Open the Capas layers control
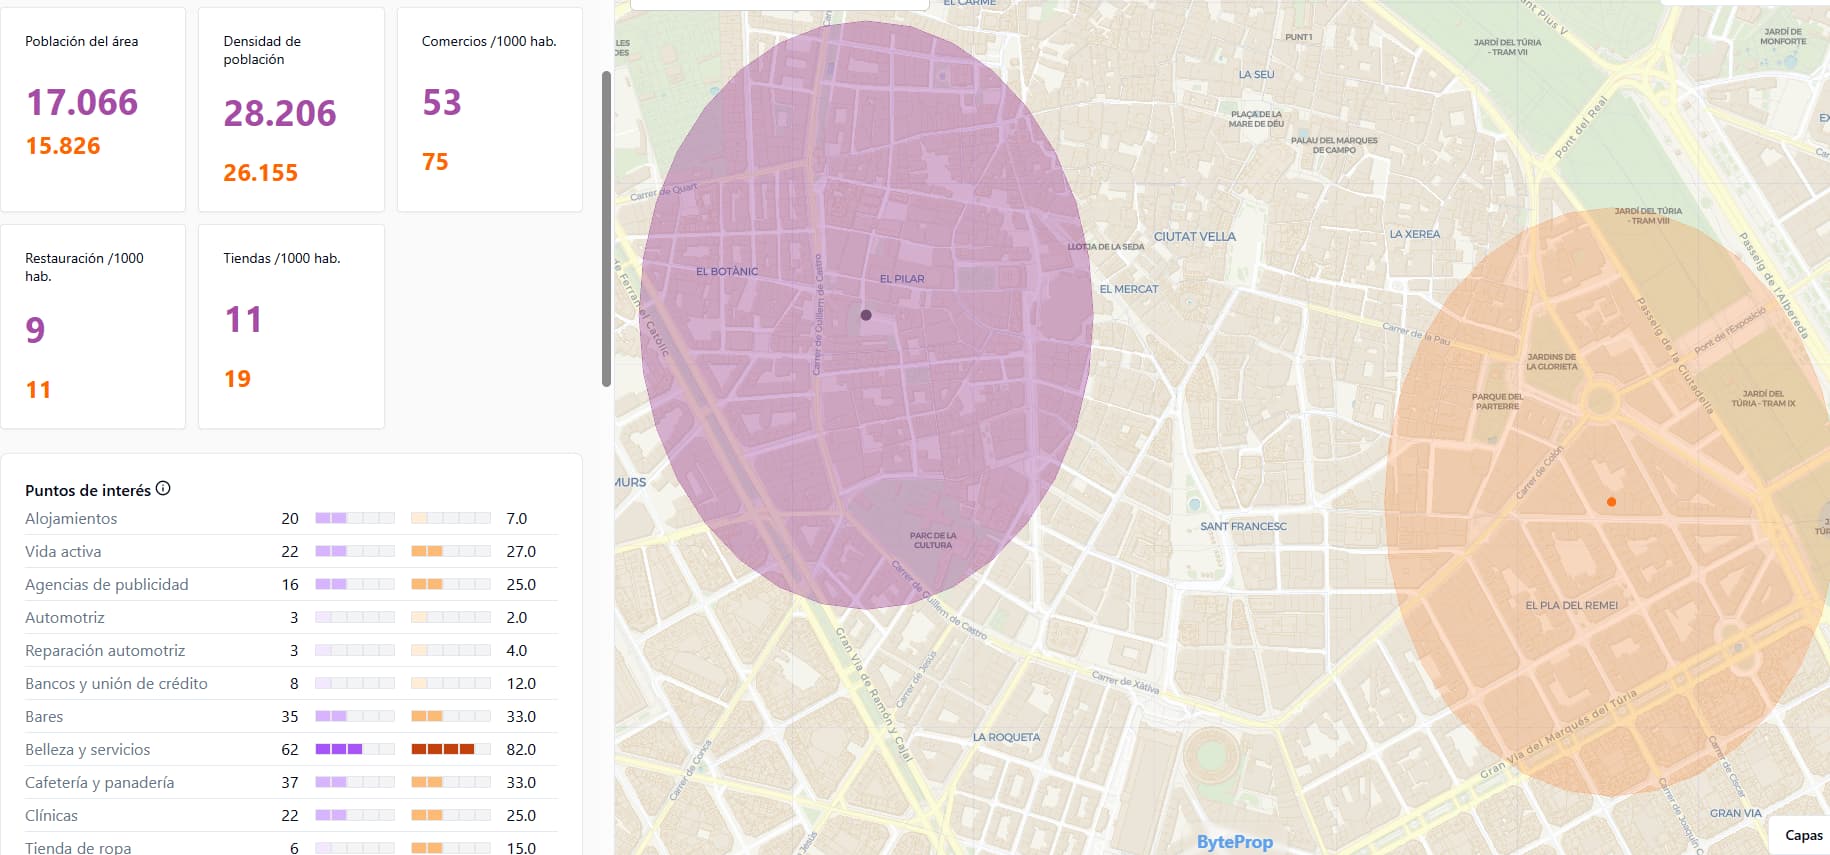 click(1802, 835)
